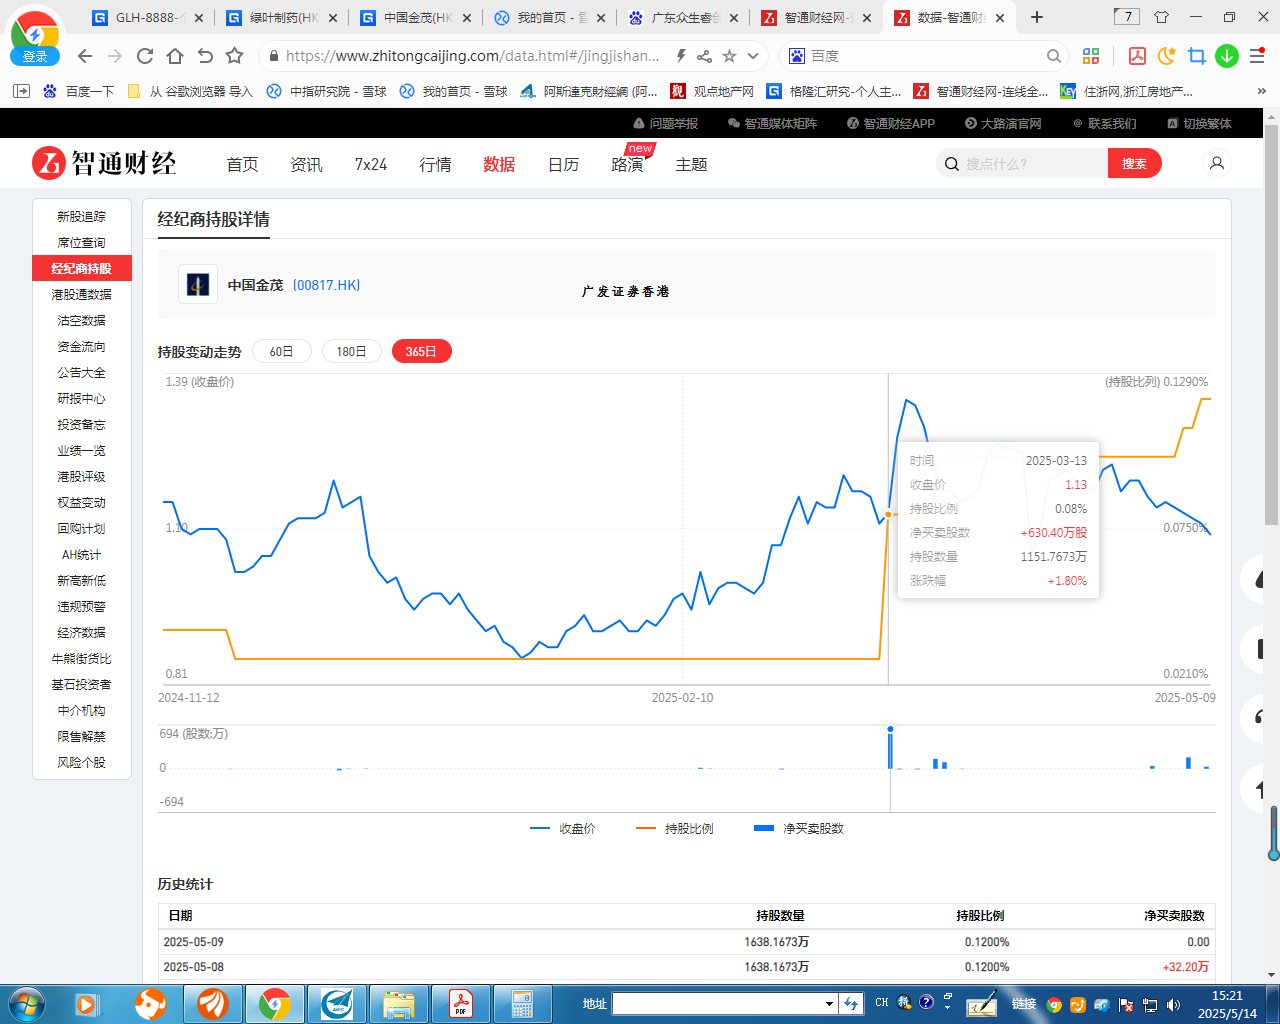The width and height of the screenshot is (1280, 1024).
Task: Click the taskbar 地址 input box
Action: (717, 1003)
